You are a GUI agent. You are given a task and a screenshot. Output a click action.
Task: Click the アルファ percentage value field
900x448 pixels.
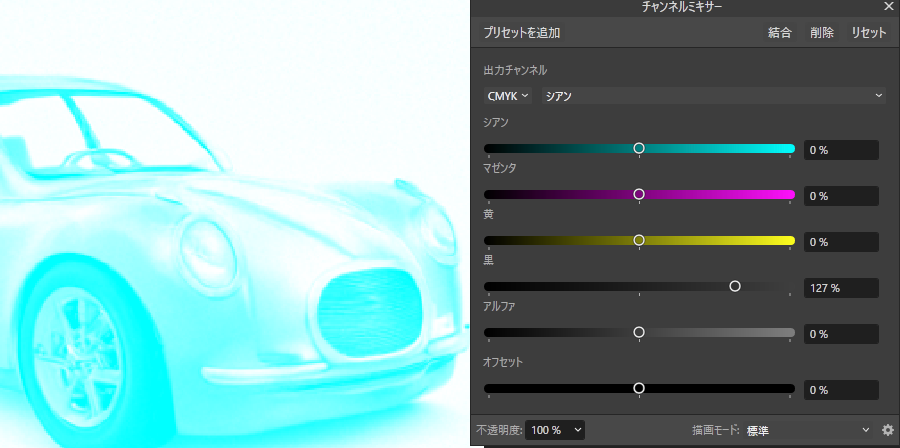click(841, 333)
